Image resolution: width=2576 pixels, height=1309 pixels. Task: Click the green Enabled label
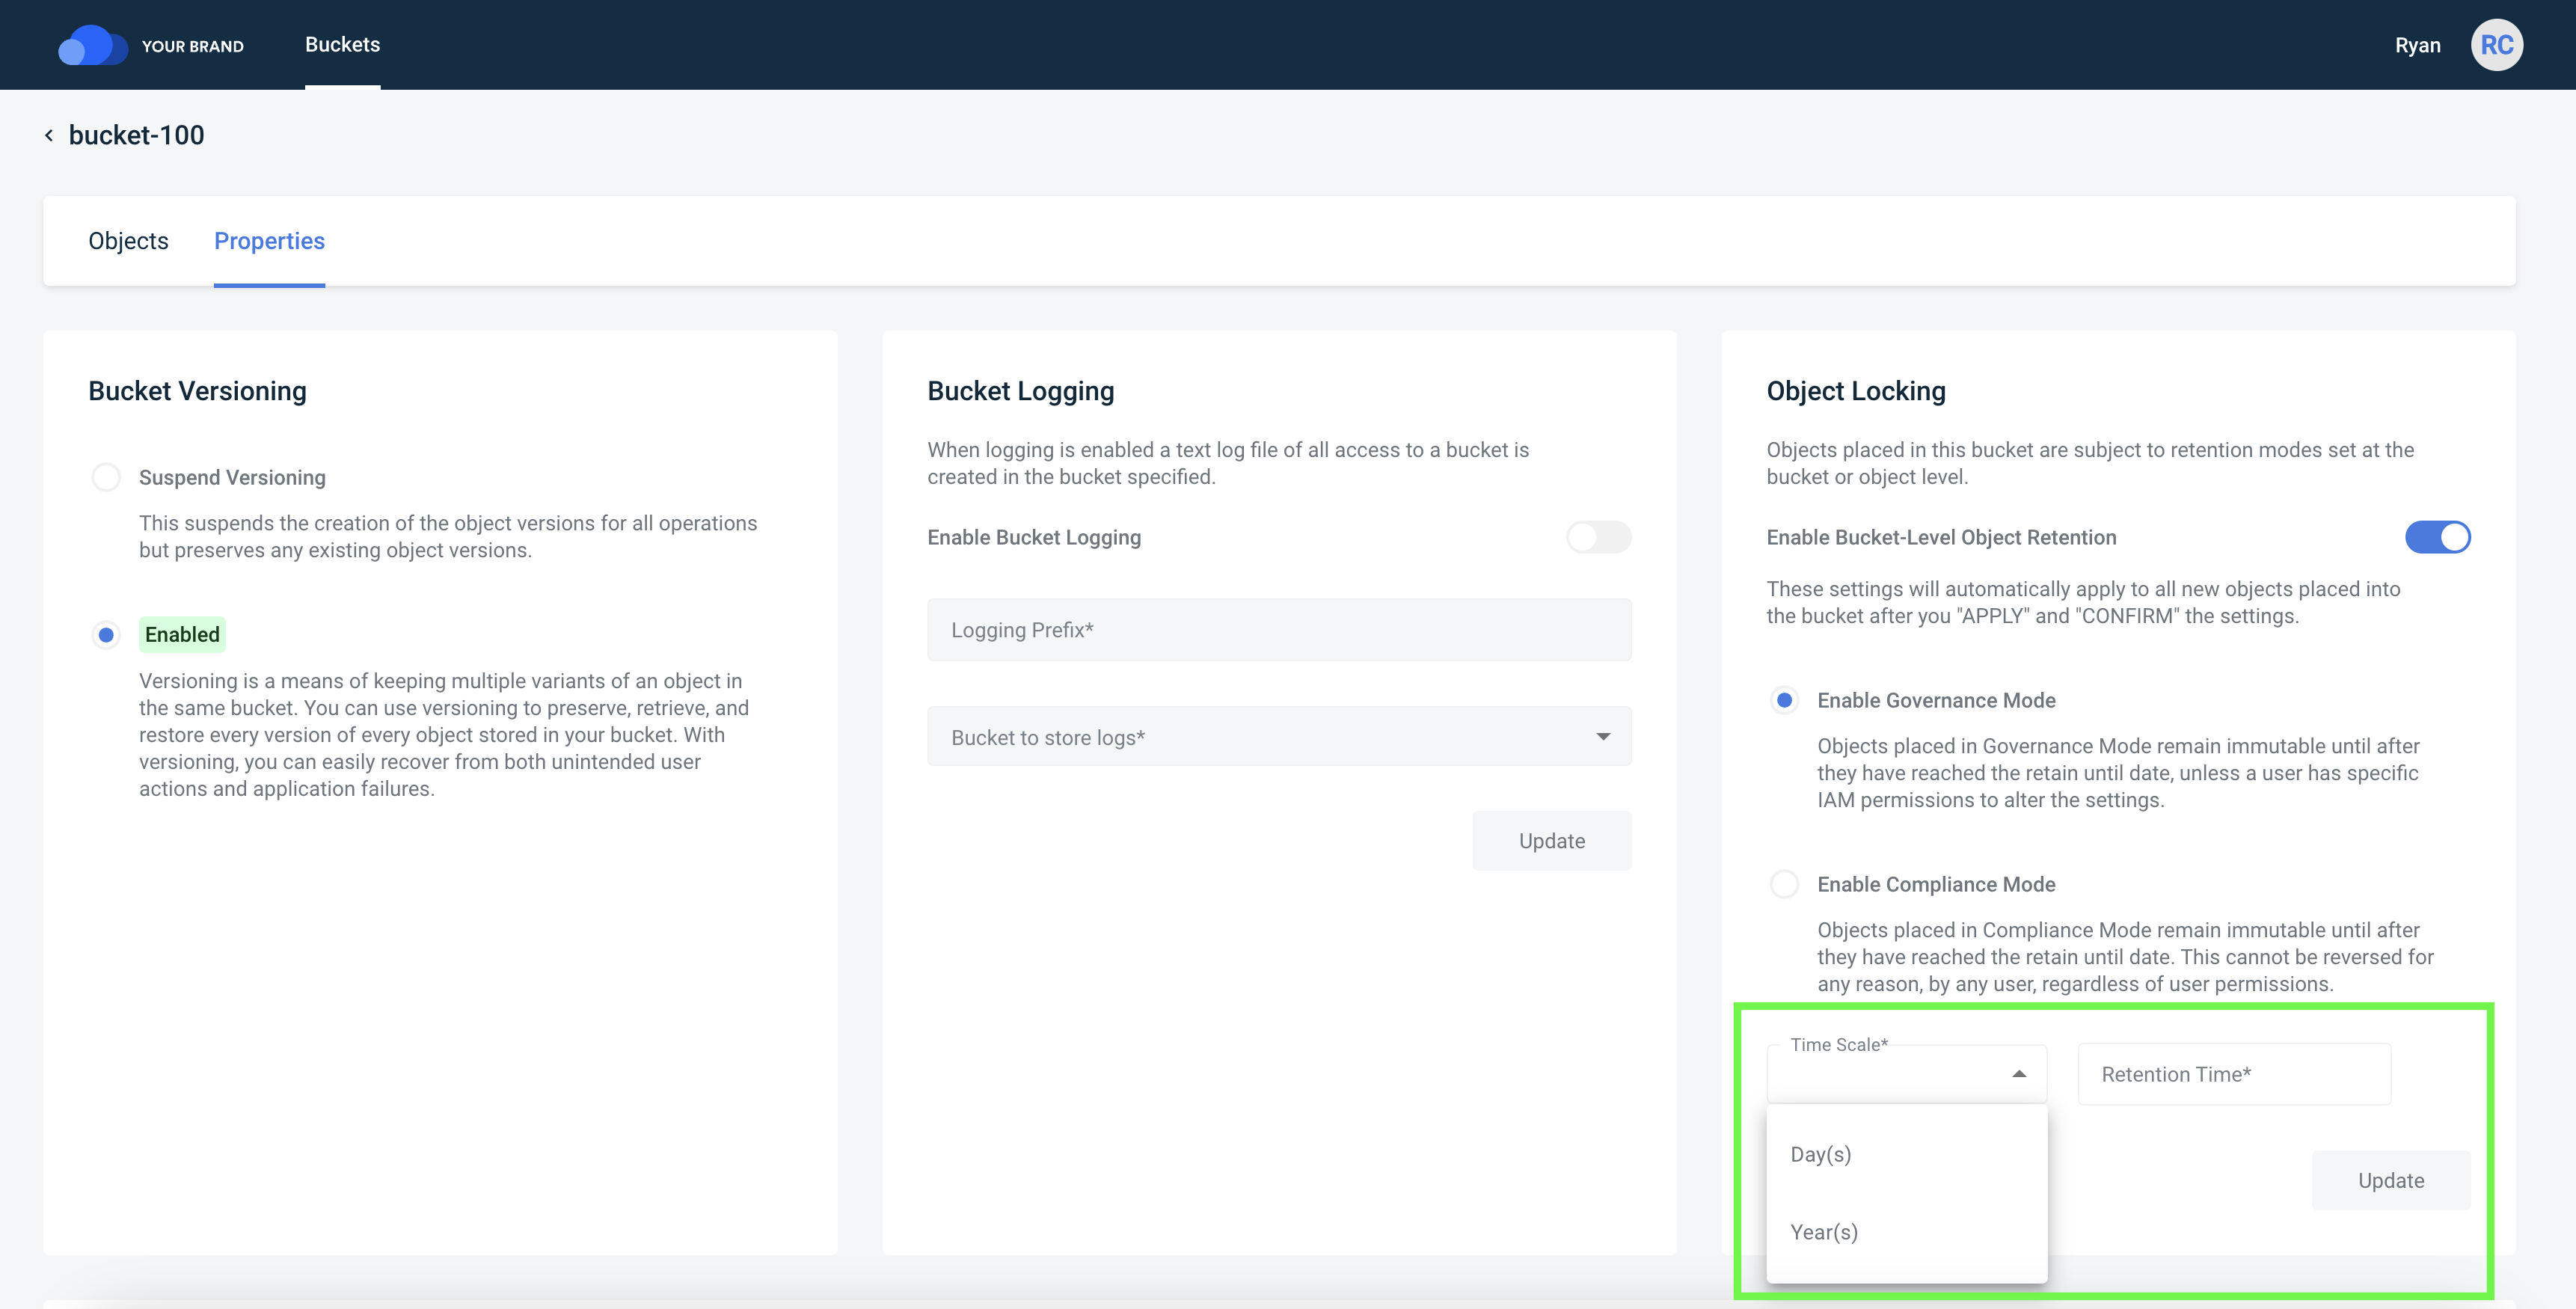(x=182, y=635)
